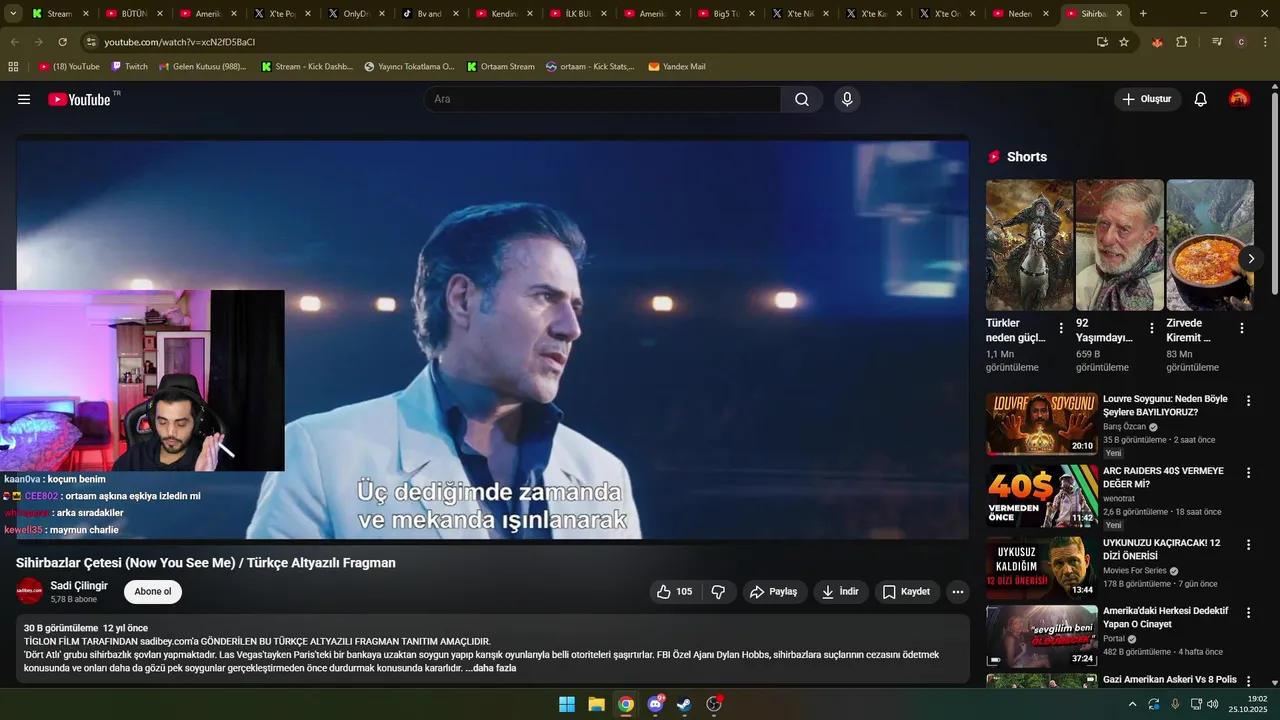Switch to the Kendin browser tab
This screenshot has width=1280, height=720.
pyautogui.click(x=504, y=14)
